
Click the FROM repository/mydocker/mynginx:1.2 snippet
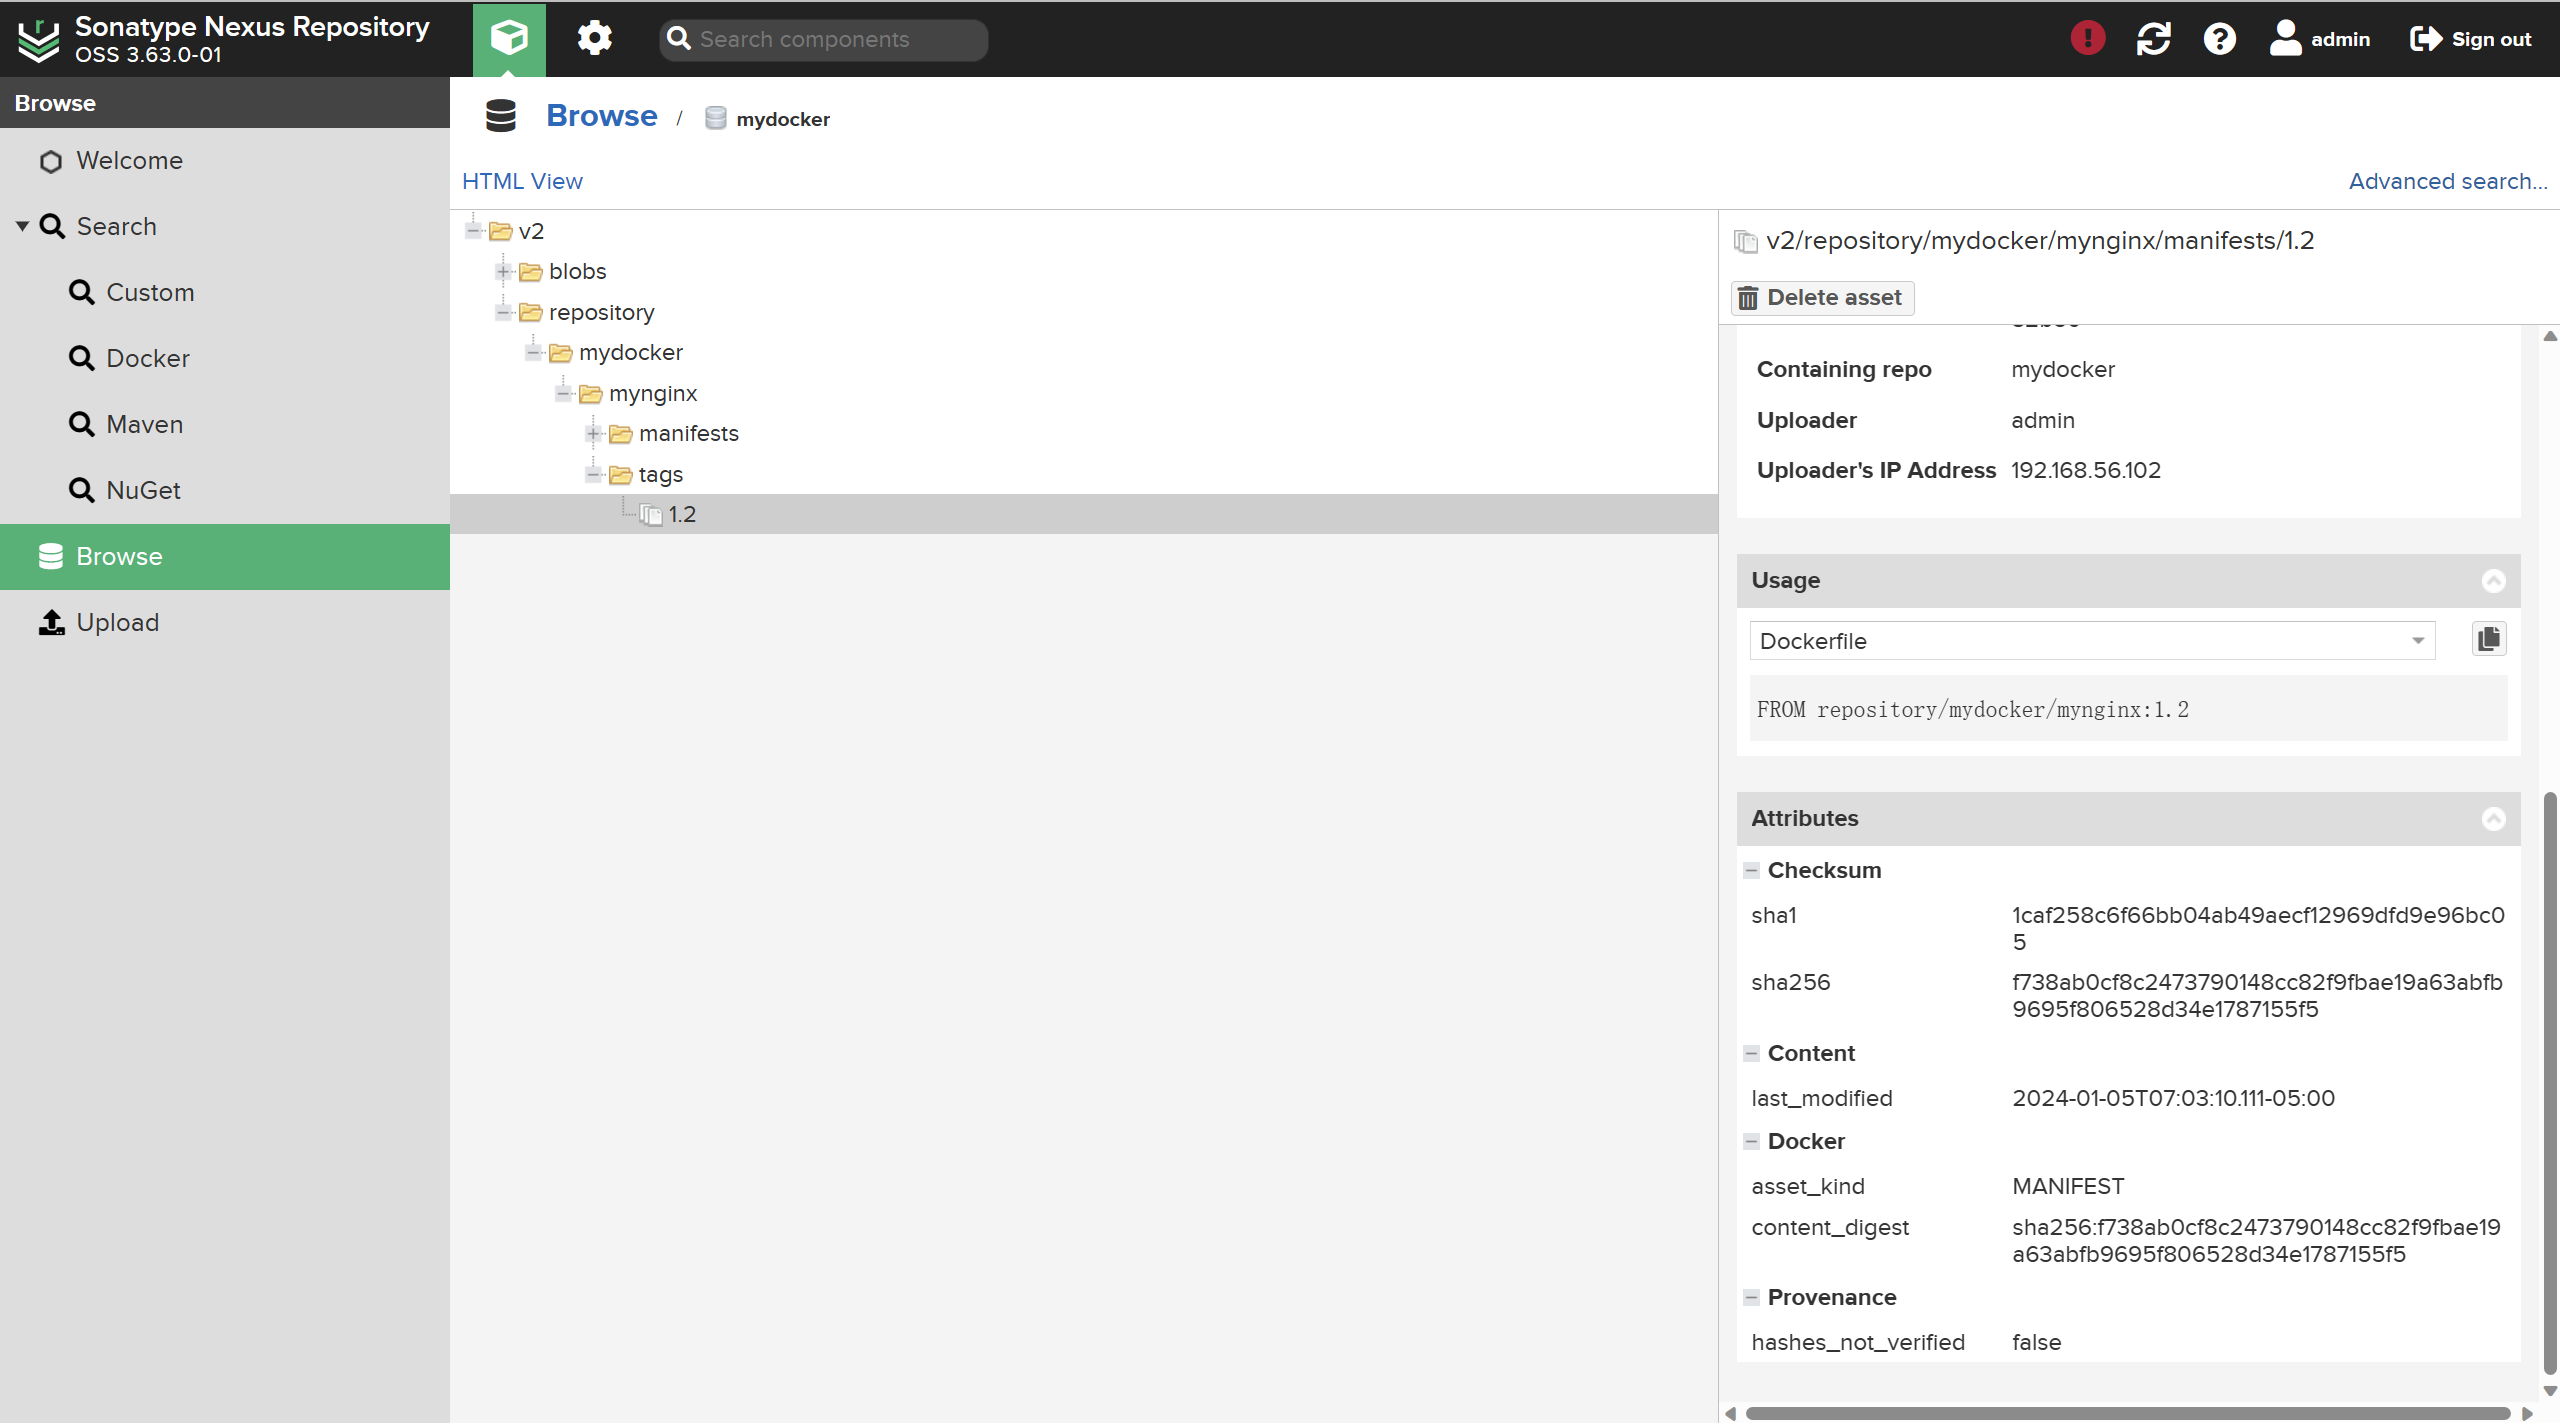coord(1972,710)
